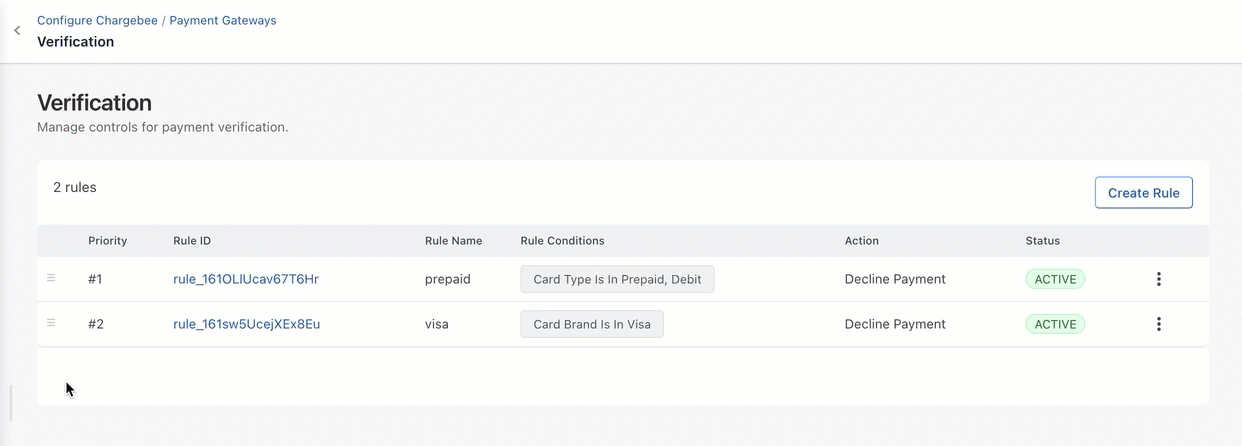Click ACTIVE status badge of visa rule

[x=1055, y=324]
